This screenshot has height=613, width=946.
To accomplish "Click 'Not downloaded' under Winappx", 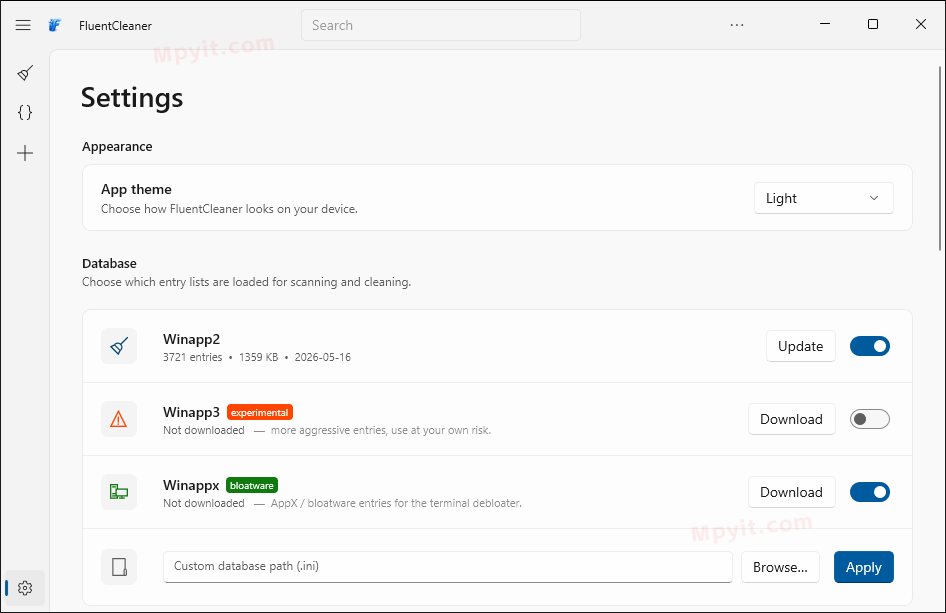I will click(x=204, y=503).
